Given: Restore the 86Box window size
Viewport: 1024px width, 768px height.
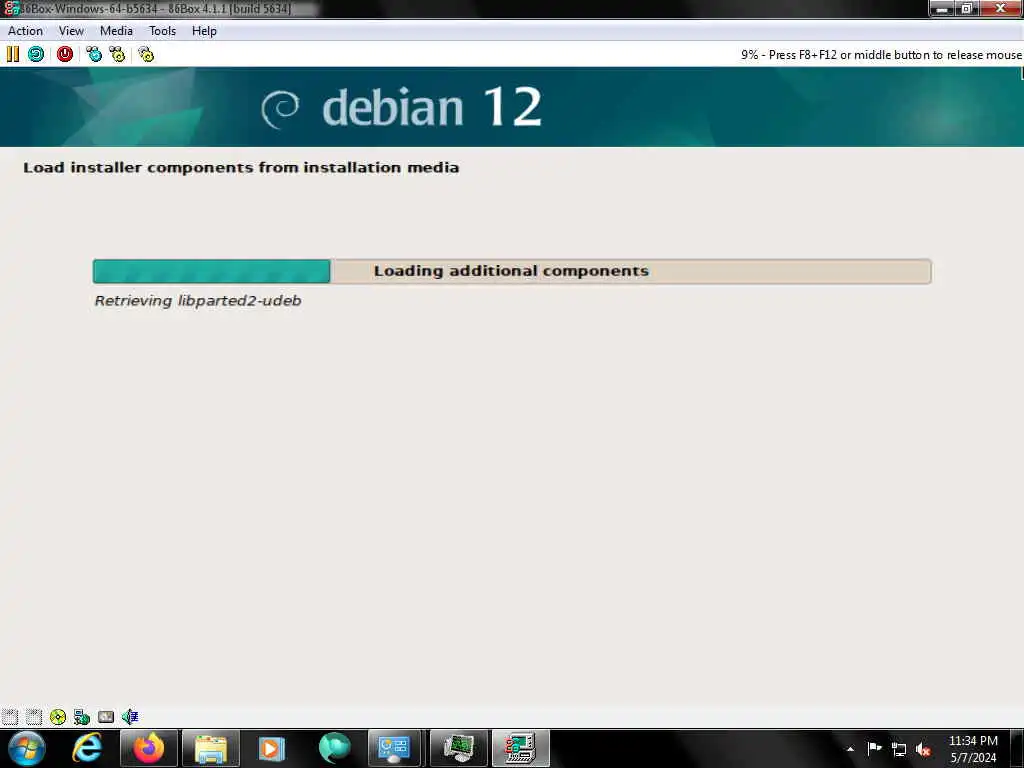Looking at the screenshot, I should click(967, 8).
